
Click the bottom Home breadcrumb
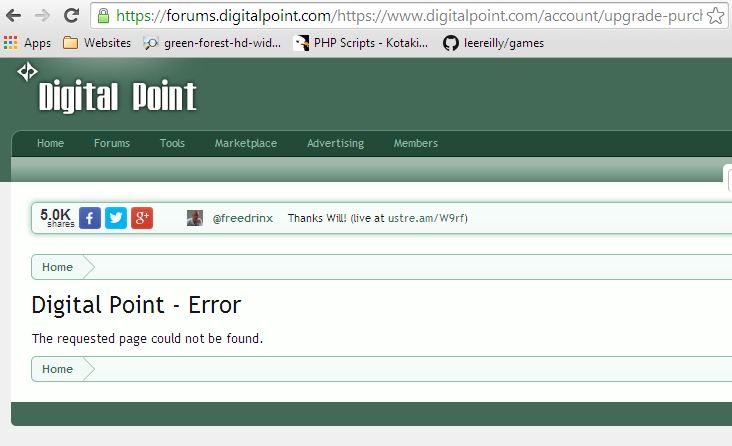pos(57,369)
